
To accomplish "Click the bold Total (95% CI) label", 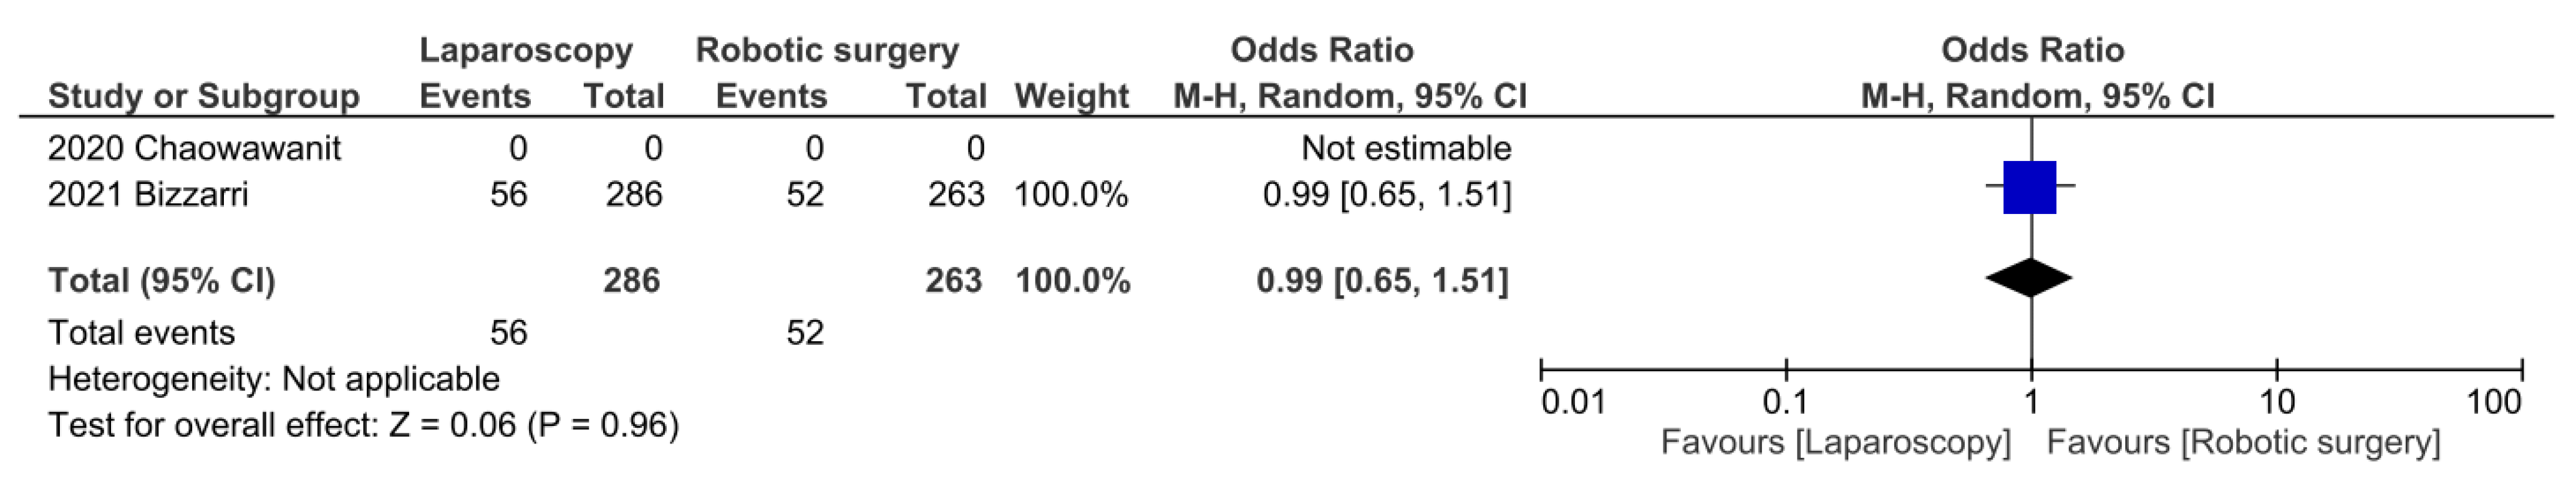I will coord(161,280).
